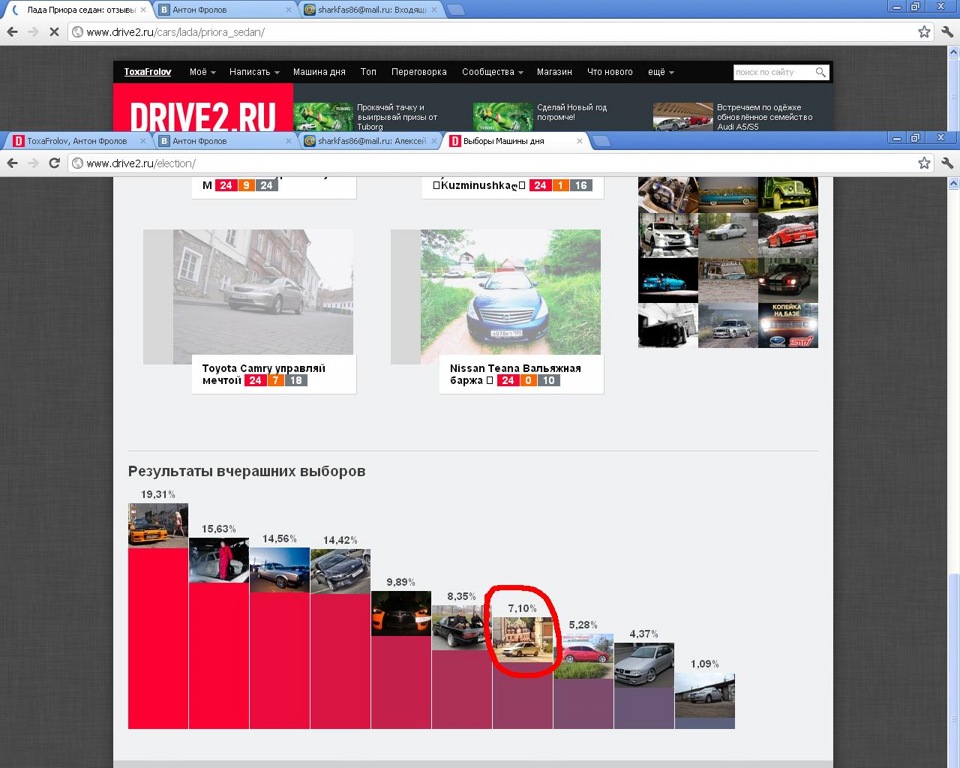Click the search field поиск по сайту
The image size is (960, 768).
(773, 72)
